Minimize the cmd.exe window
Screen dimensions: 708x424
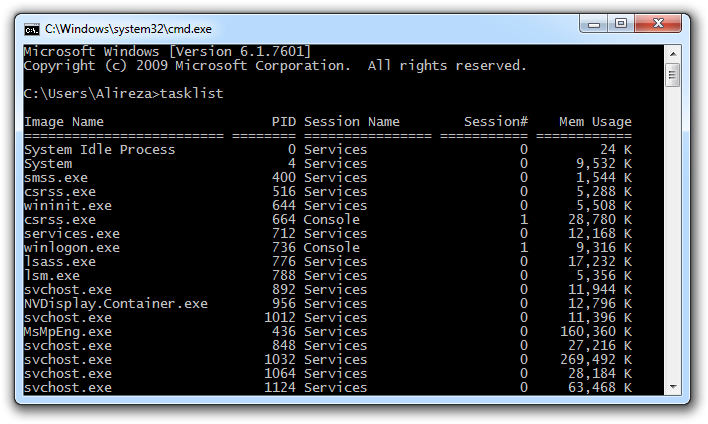click(594, 24)
